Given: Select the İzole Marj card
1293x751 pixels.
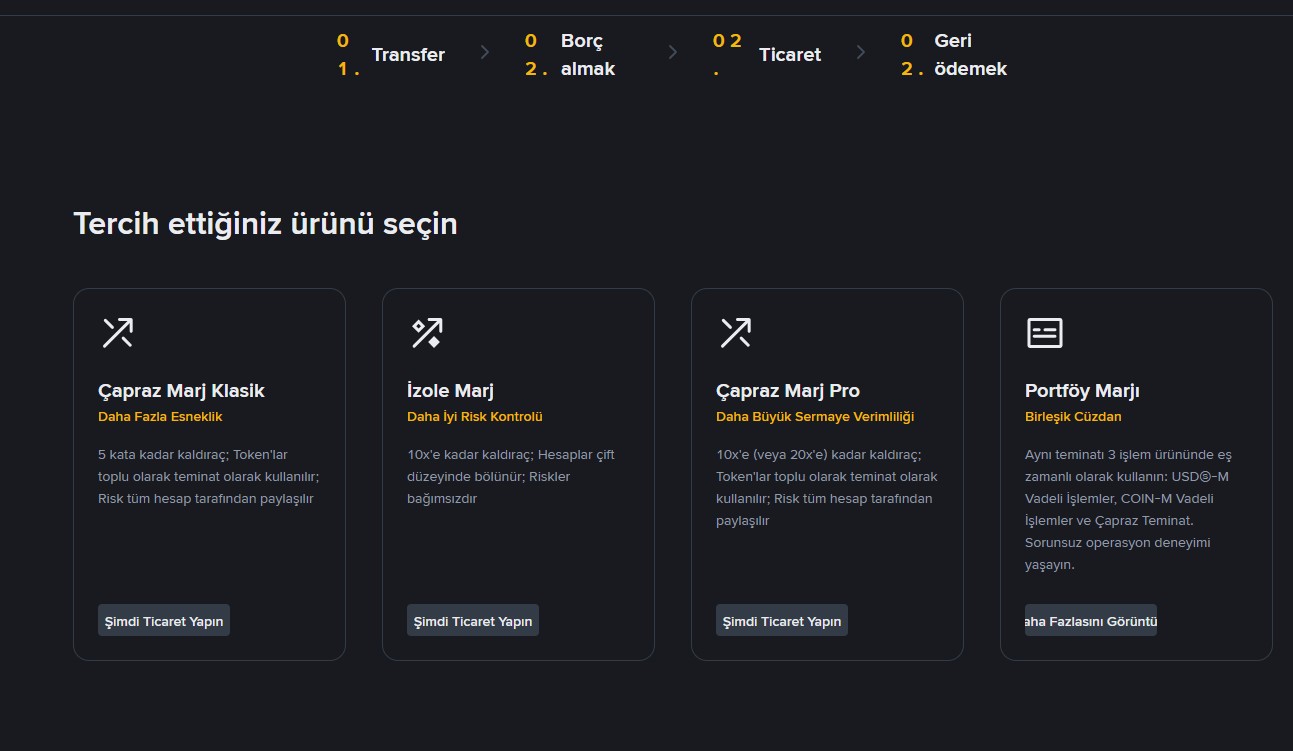Looking at the screenshot, I should [x=518, y=474].
